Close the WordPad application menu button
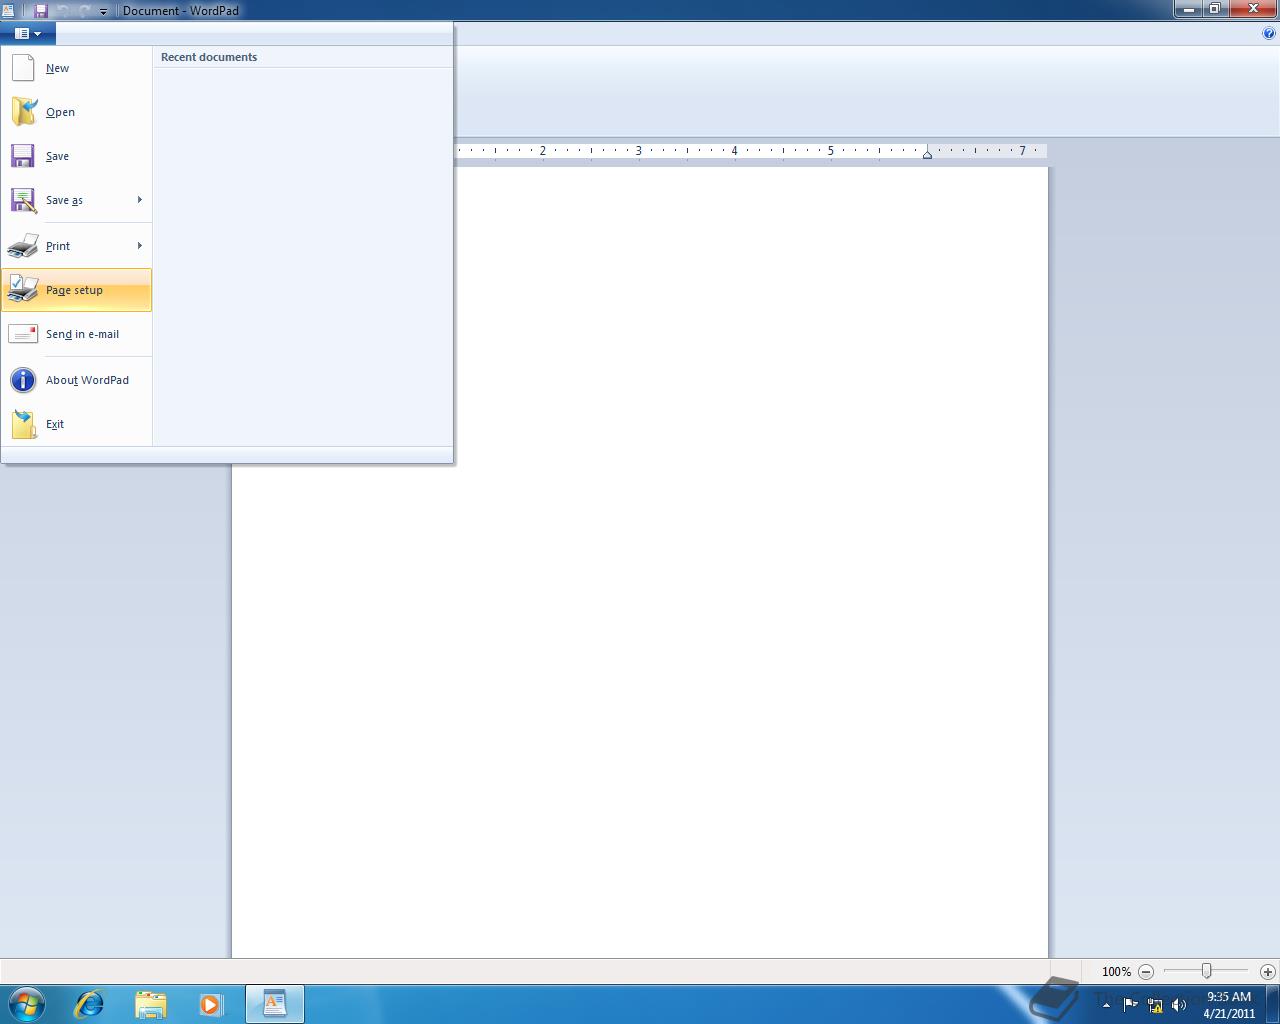Viewport: 1280px width, 1024px height. pos(28,33)
